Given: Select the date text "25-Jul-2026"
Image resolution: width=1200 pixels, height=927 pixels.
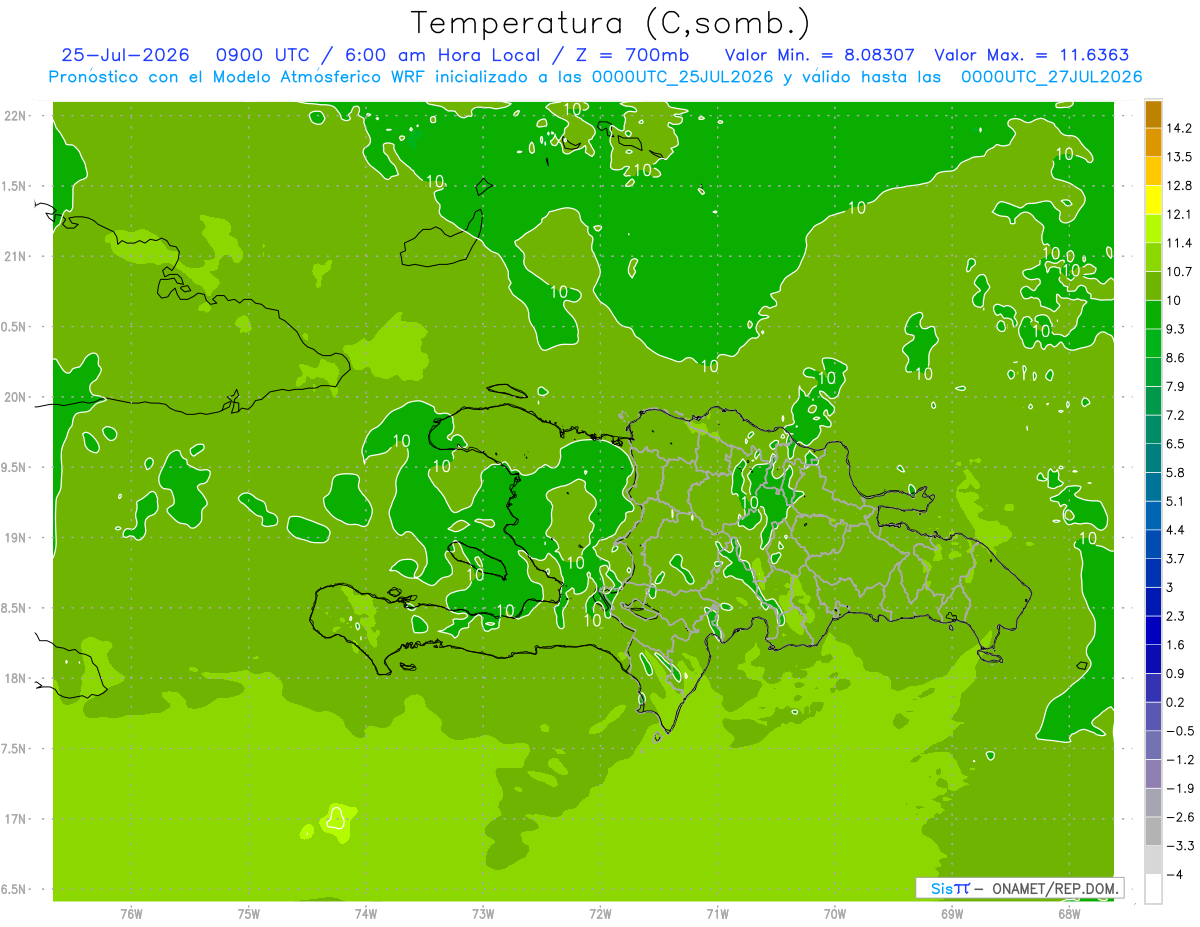Looking at the screenshot, I should [125, 55].
